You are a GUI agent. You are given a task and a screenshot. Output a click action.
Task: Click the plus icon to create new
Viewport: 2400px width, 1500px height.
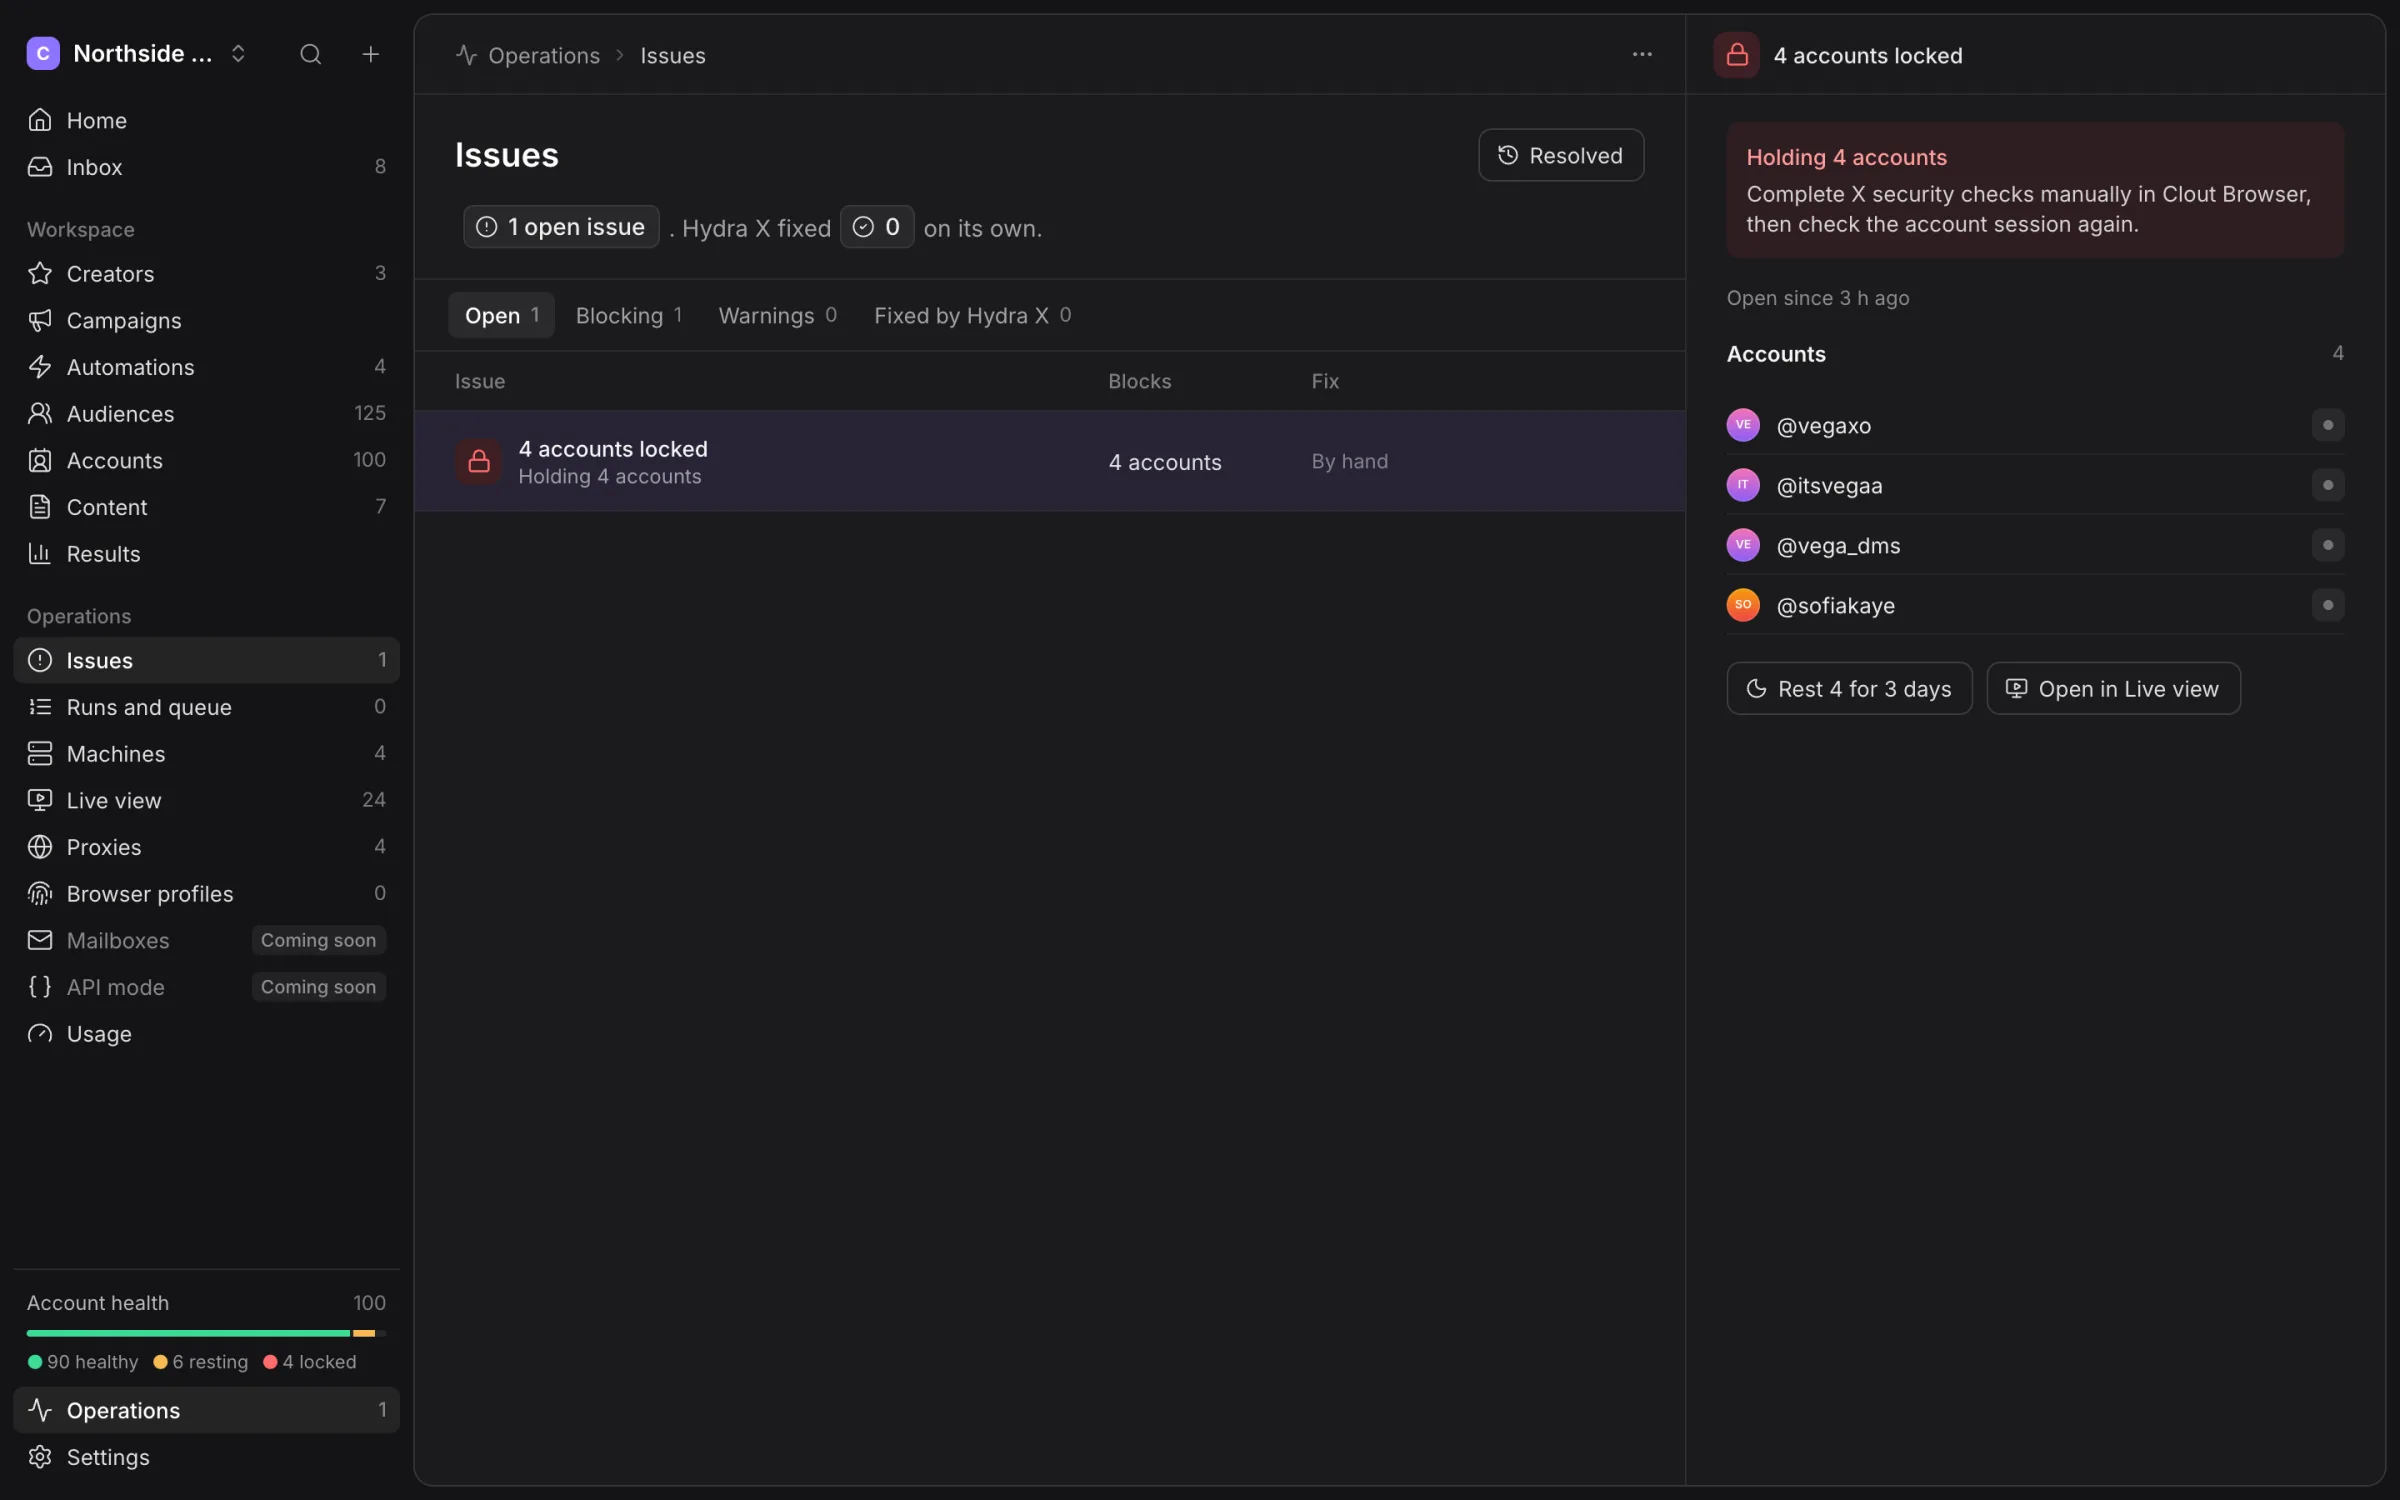coord(370,54)
